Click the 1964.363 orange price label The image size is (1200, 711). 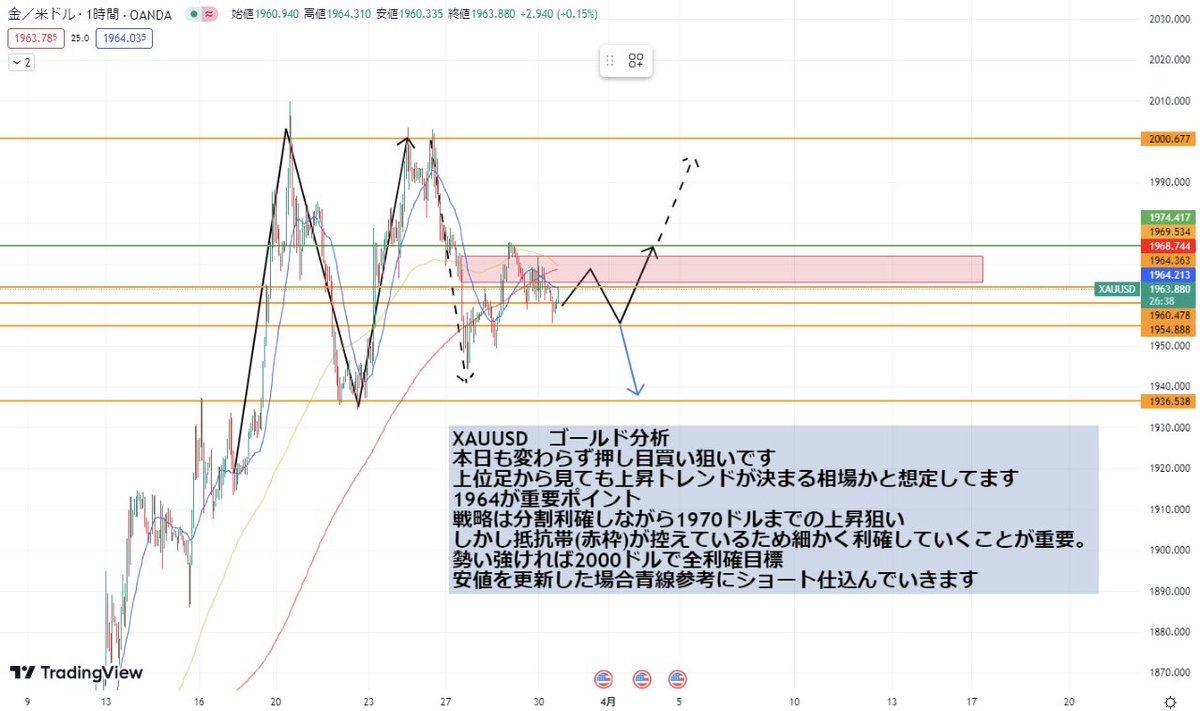[x=1168, y=260]
